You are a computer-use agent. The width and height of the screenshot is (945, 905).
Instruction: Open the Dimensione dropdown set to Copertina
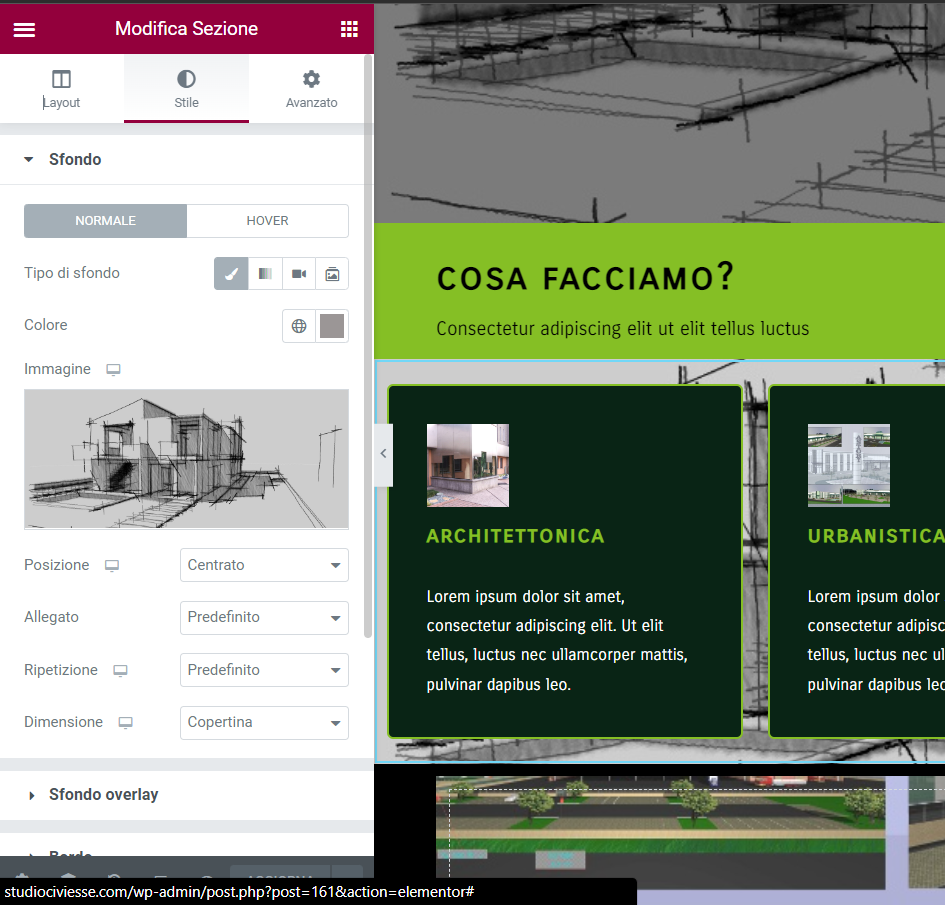coord(264,722)
